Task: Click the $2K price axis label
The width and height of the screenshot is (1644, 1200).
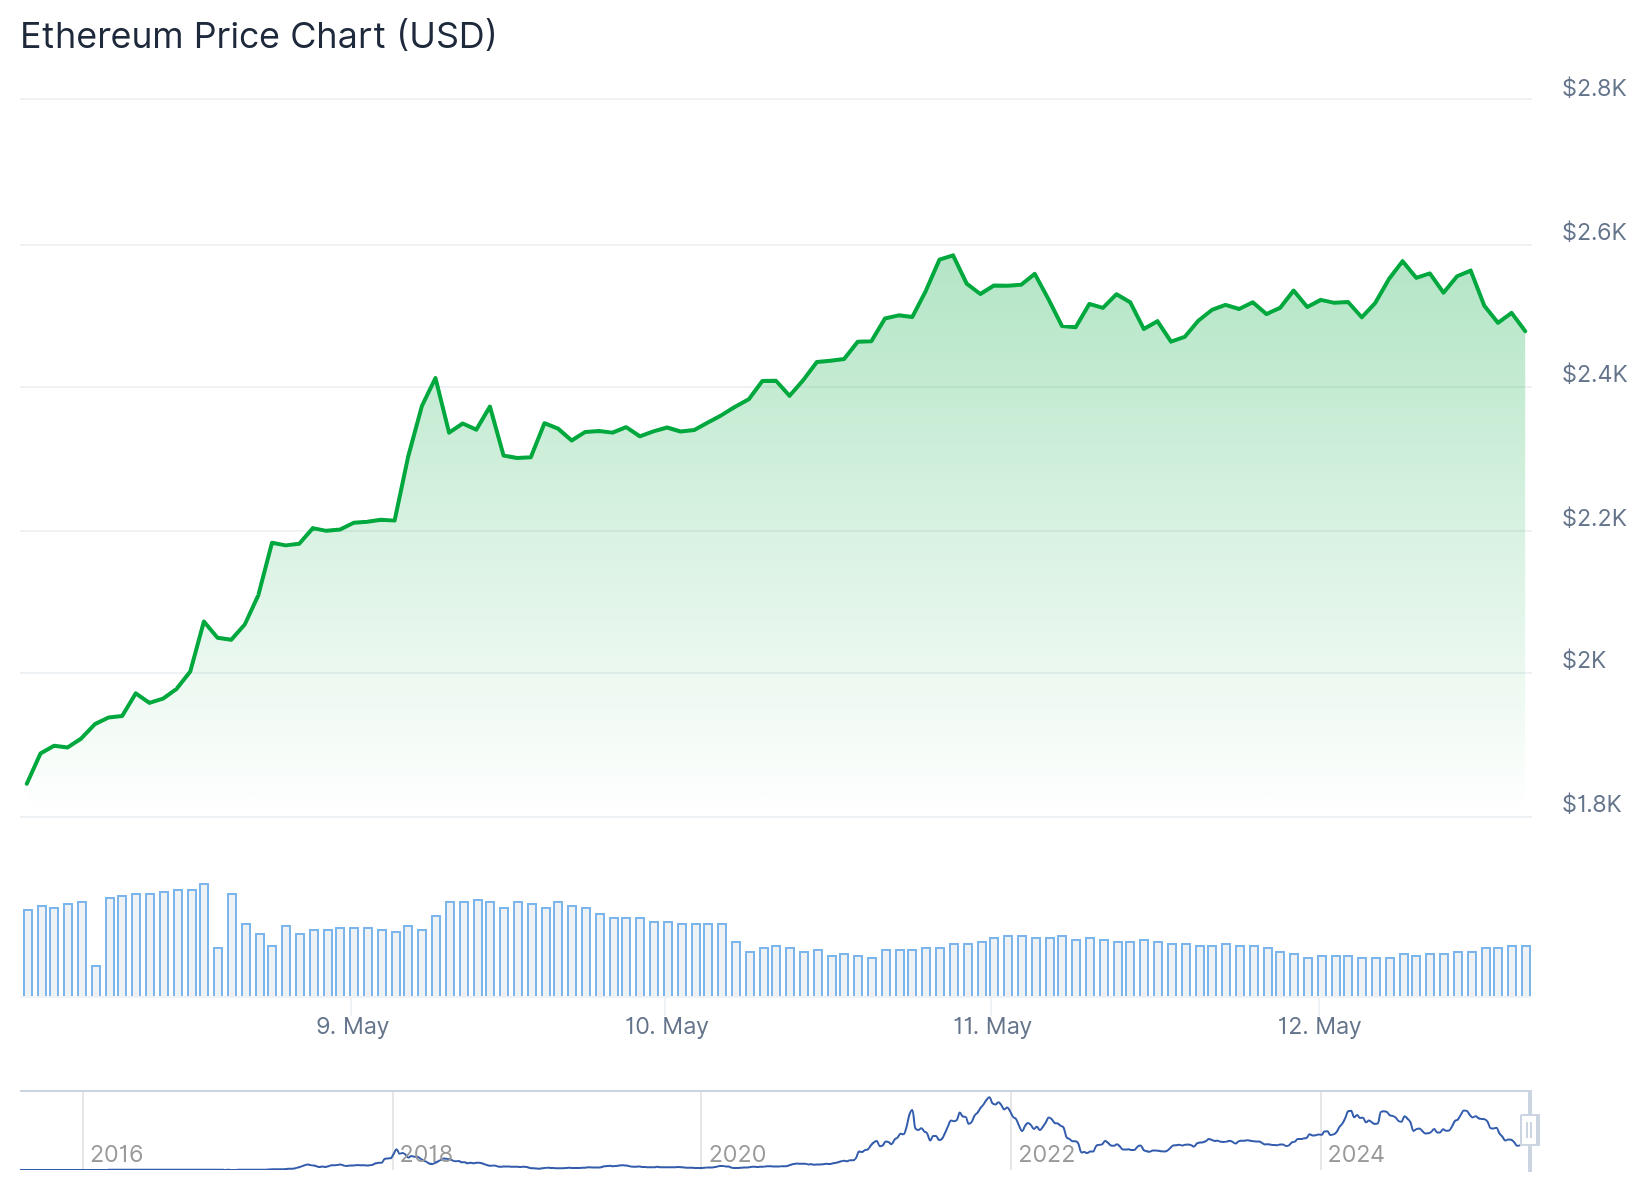Action: click(x=1584, y=660)
